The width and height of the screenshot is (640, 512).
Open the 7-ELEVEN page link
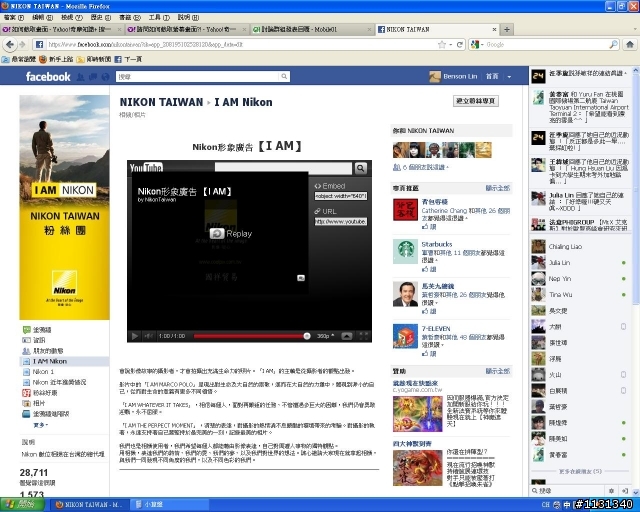436,328
